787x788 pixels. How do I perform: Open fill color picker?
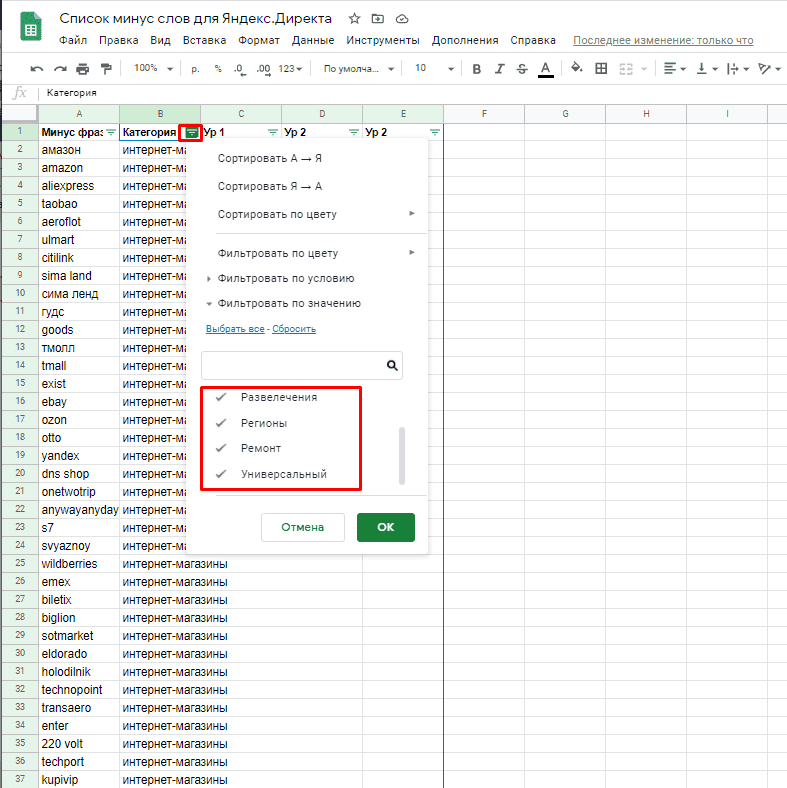point(577,67)
